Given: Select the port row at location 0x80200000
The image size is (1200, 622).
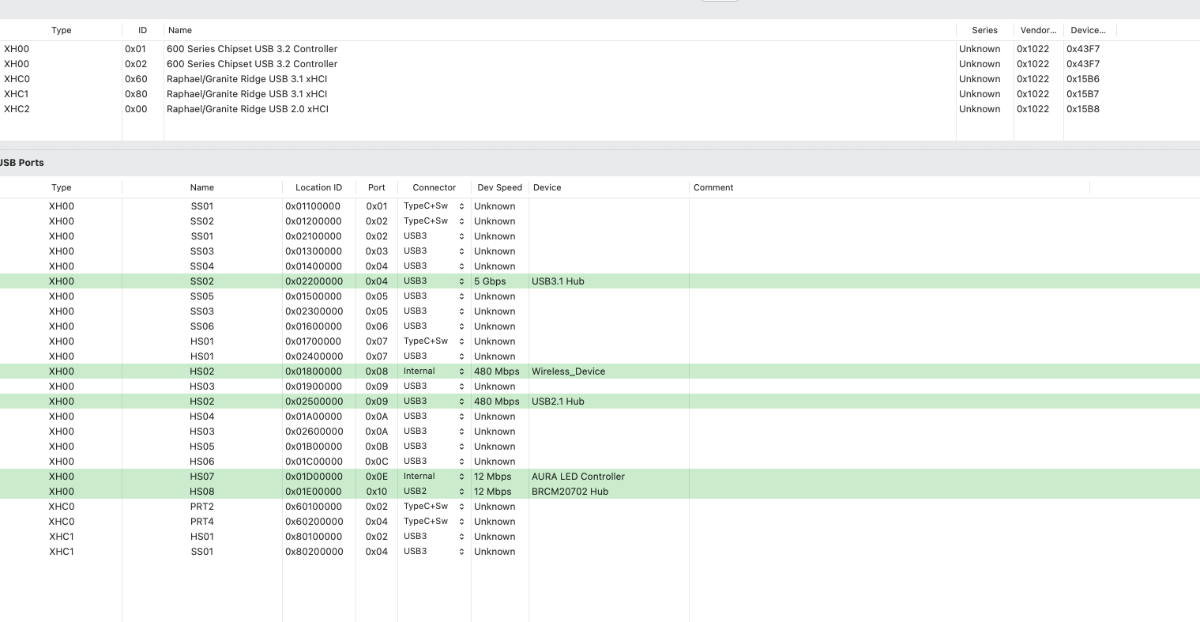Looking at the screenshot, I should (x=313, y=551).
